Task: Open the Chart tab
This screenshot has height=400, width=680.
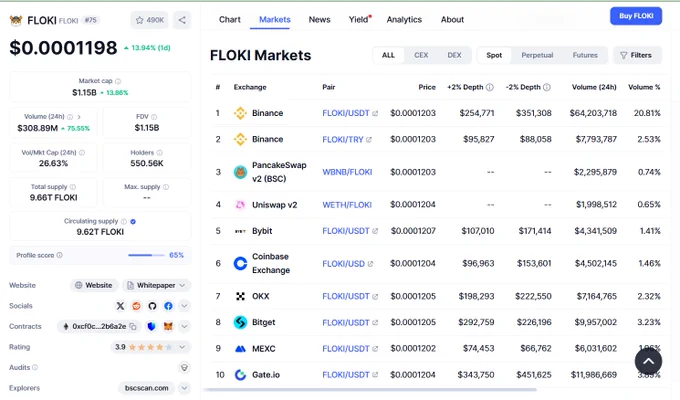Action: (229, 20)
